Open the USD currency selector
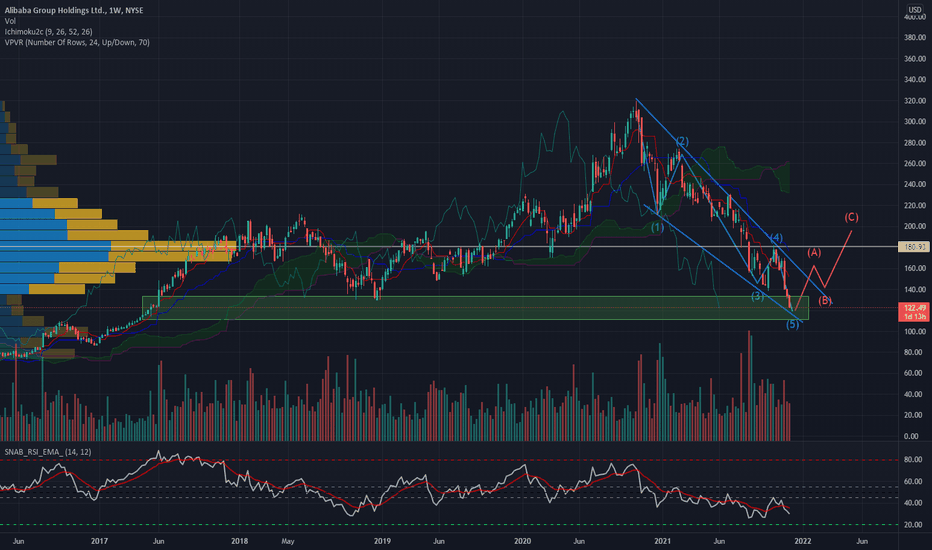932x550 pixels. 914,10
